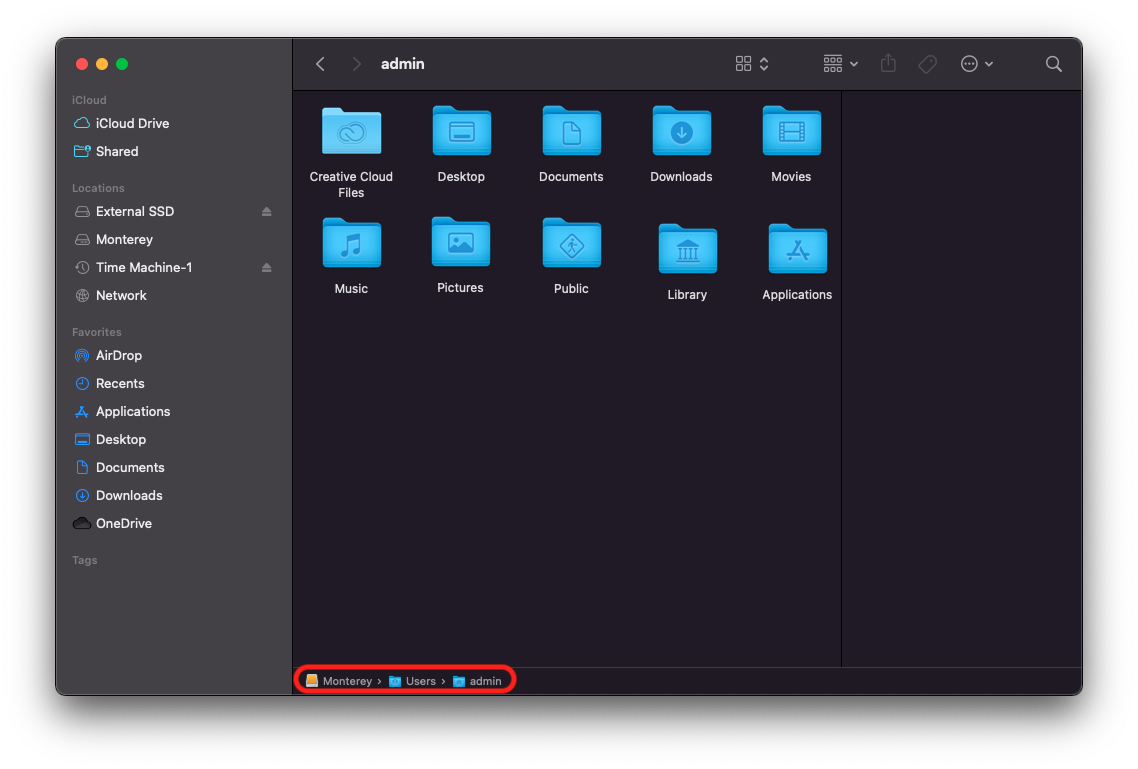Image resolution: width=1138 pixels, height=769 pixels.
Task: Minimize window with the yellow button
Action: (x=102, y=64)
